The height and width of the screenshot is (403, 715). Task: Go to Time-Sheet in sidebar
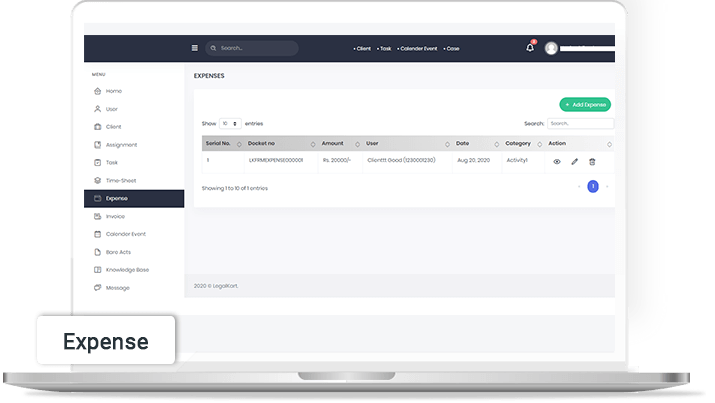pos(119,180)
